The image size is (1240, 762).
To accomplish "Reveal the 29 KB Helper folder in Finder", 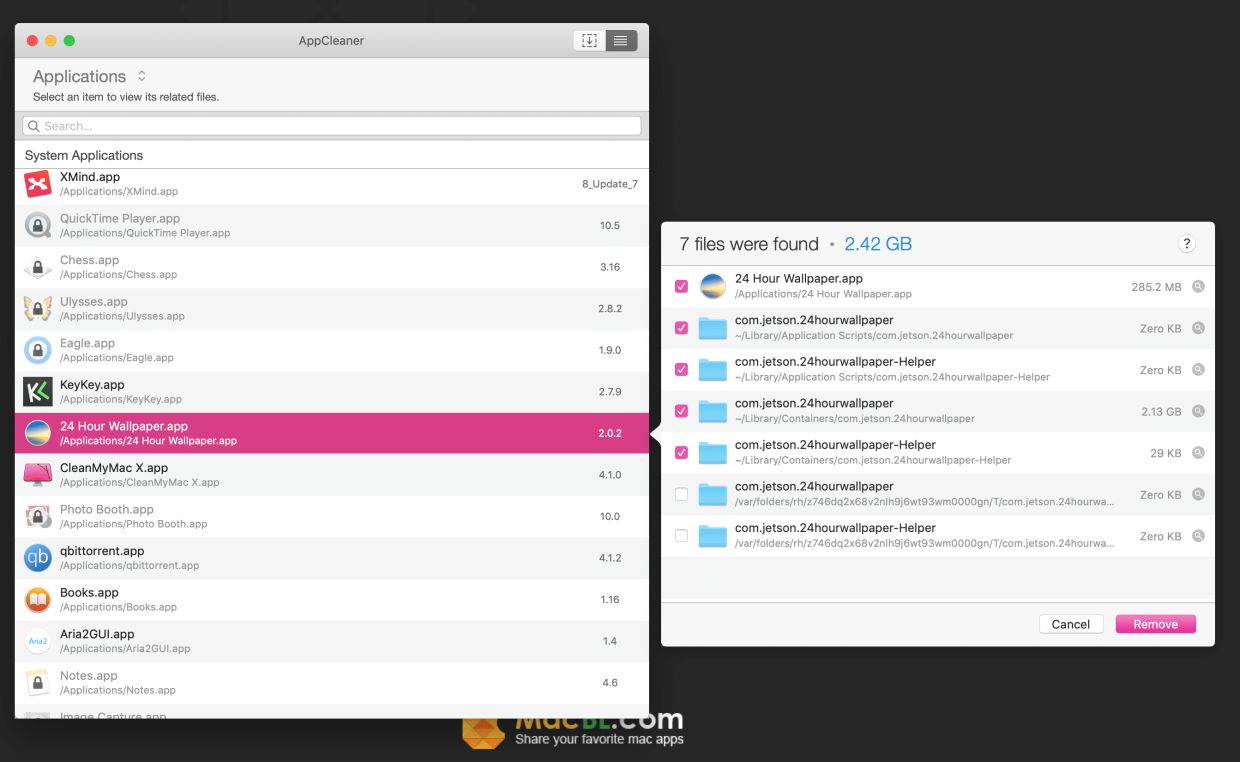I will pos(1198,453).
